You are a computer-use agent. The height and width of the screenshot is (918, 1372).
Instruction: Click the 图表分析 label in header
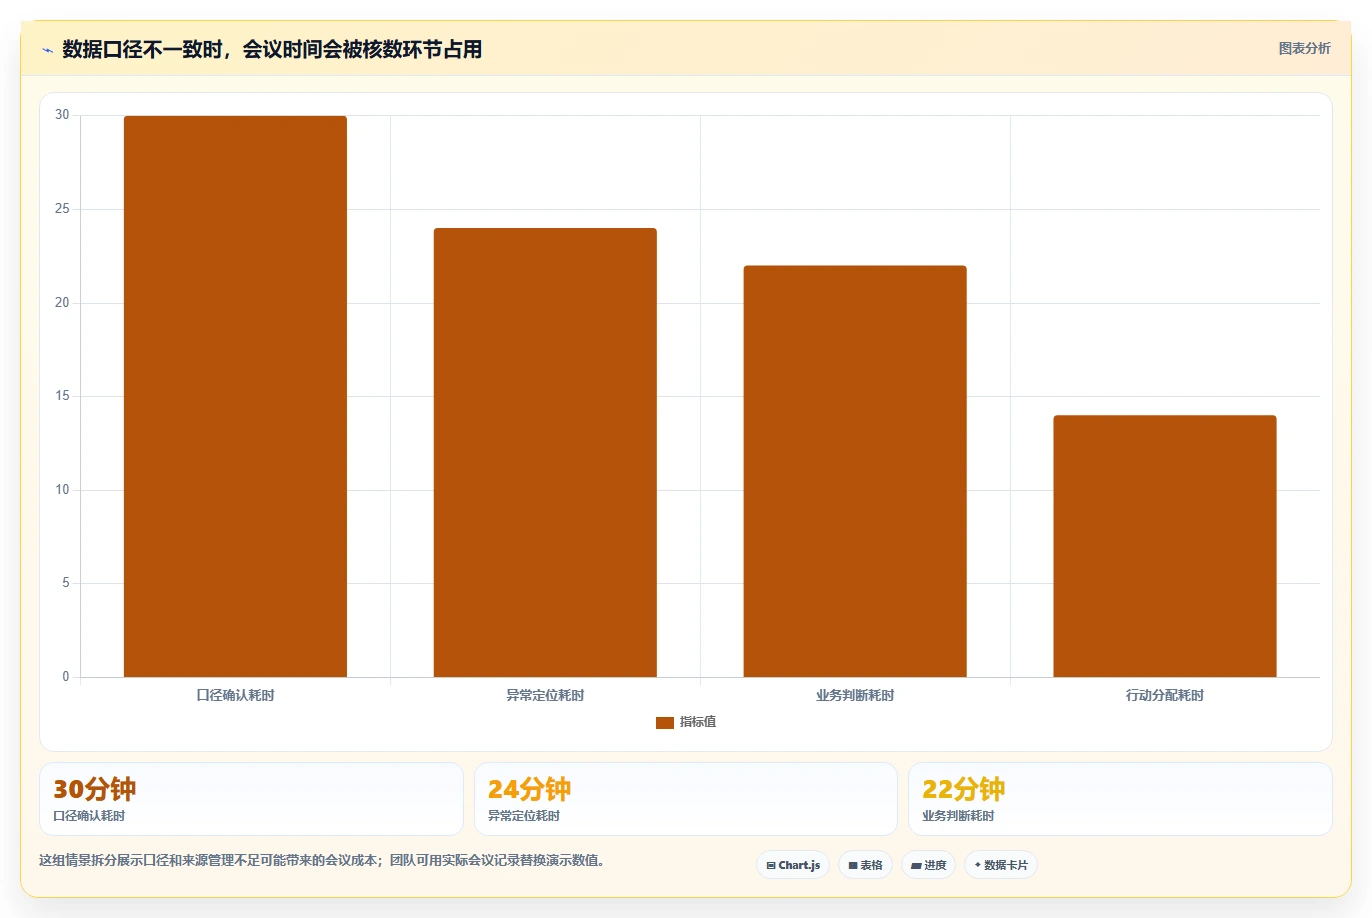point(1304,48)
